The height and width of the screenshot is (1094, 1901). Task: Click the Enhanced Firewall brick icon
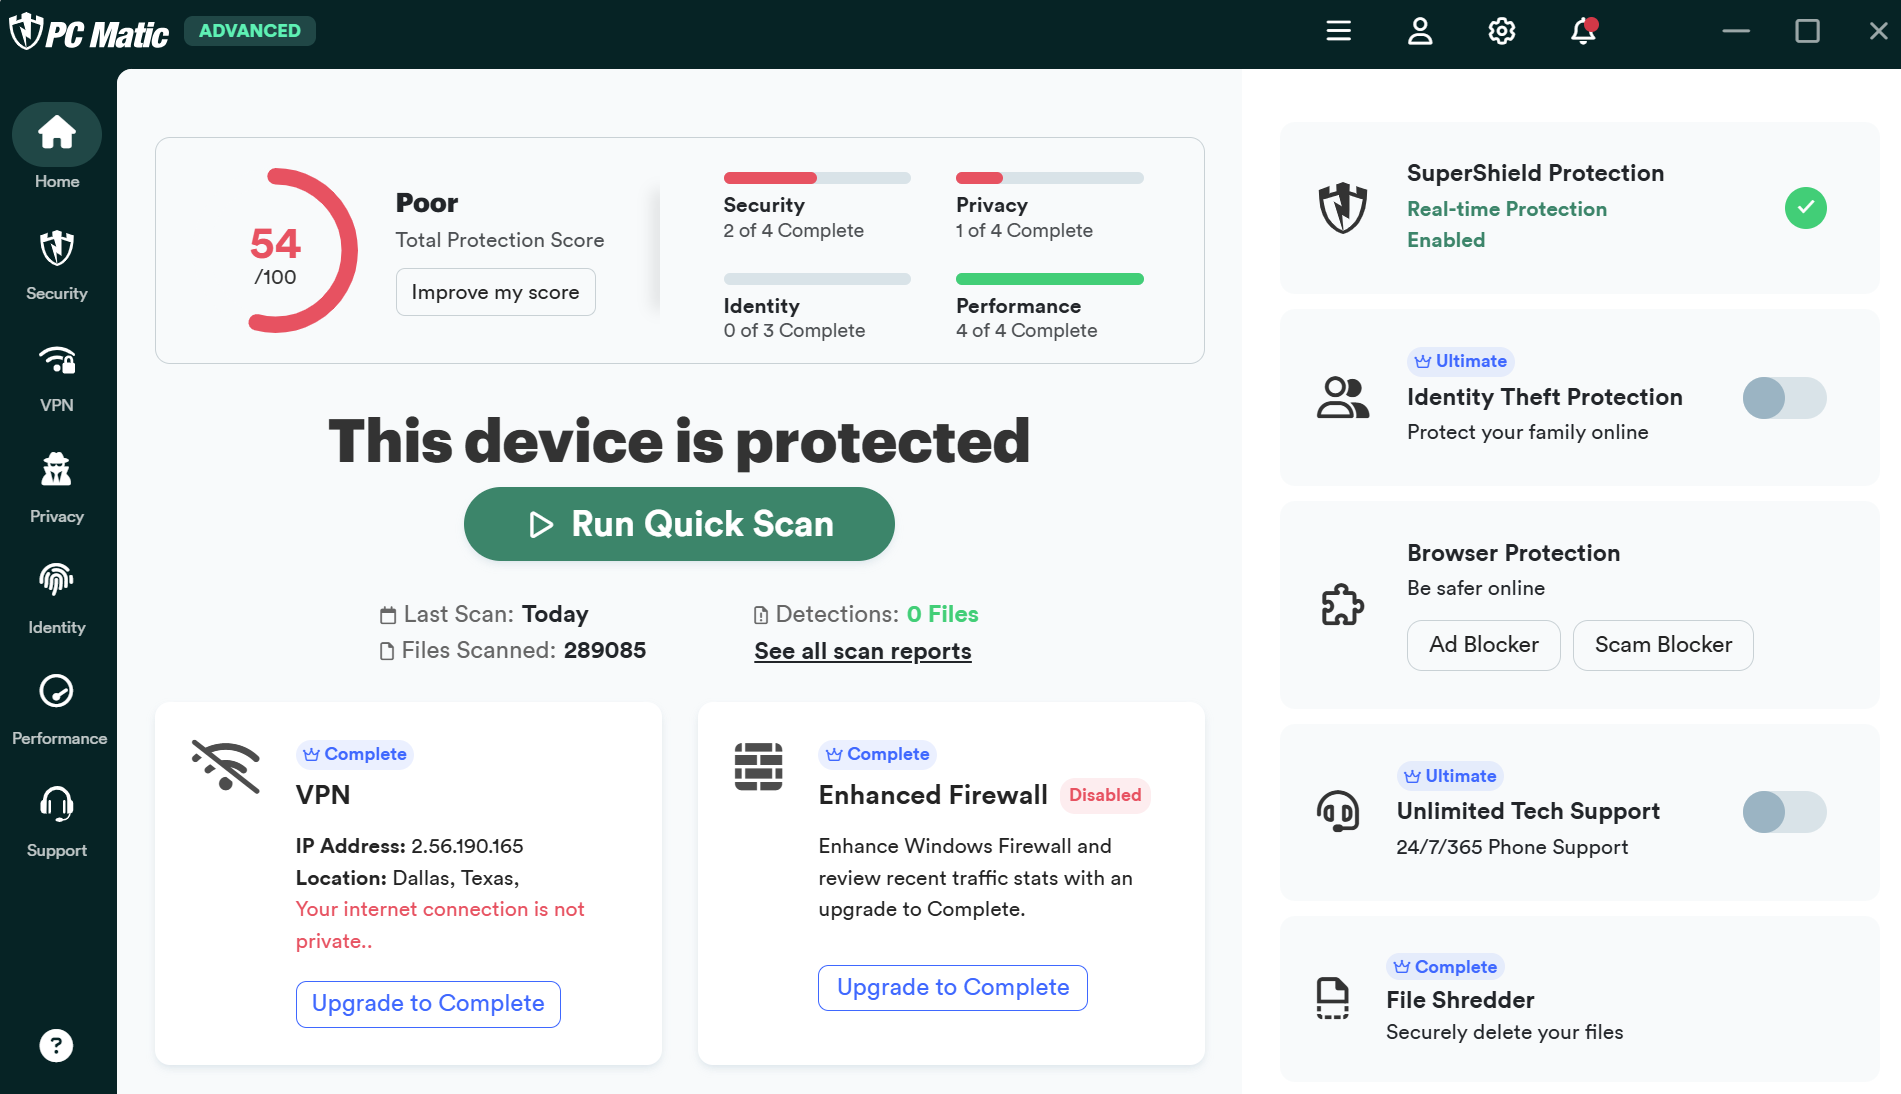[758, 766]
